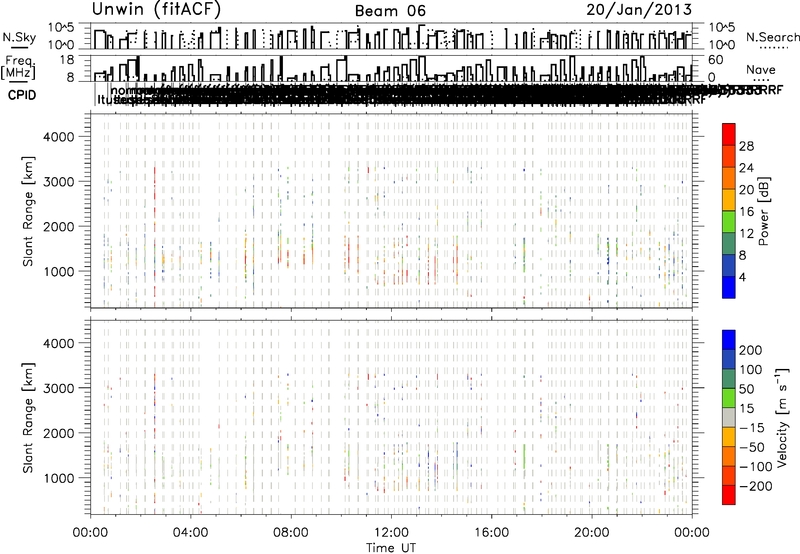
Task: Click the date '20/Jan/2013'
Action: pos(639,10)
